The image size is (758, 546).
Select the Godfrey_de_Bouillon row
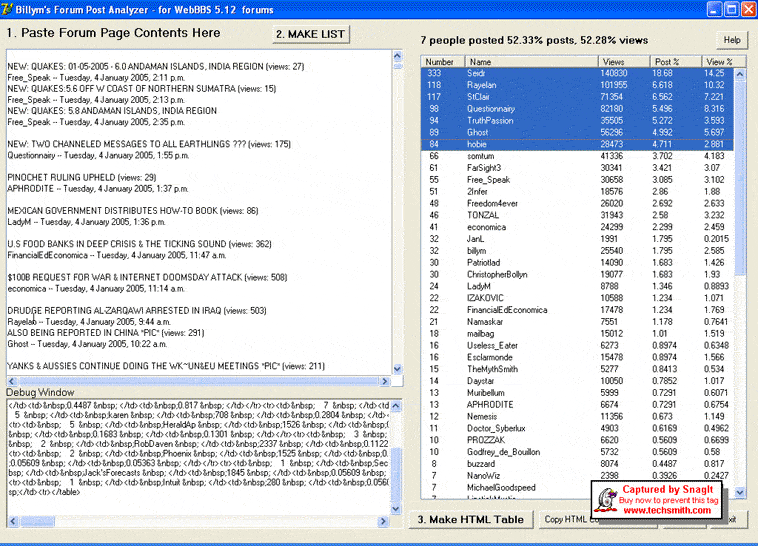click(577, 452)
